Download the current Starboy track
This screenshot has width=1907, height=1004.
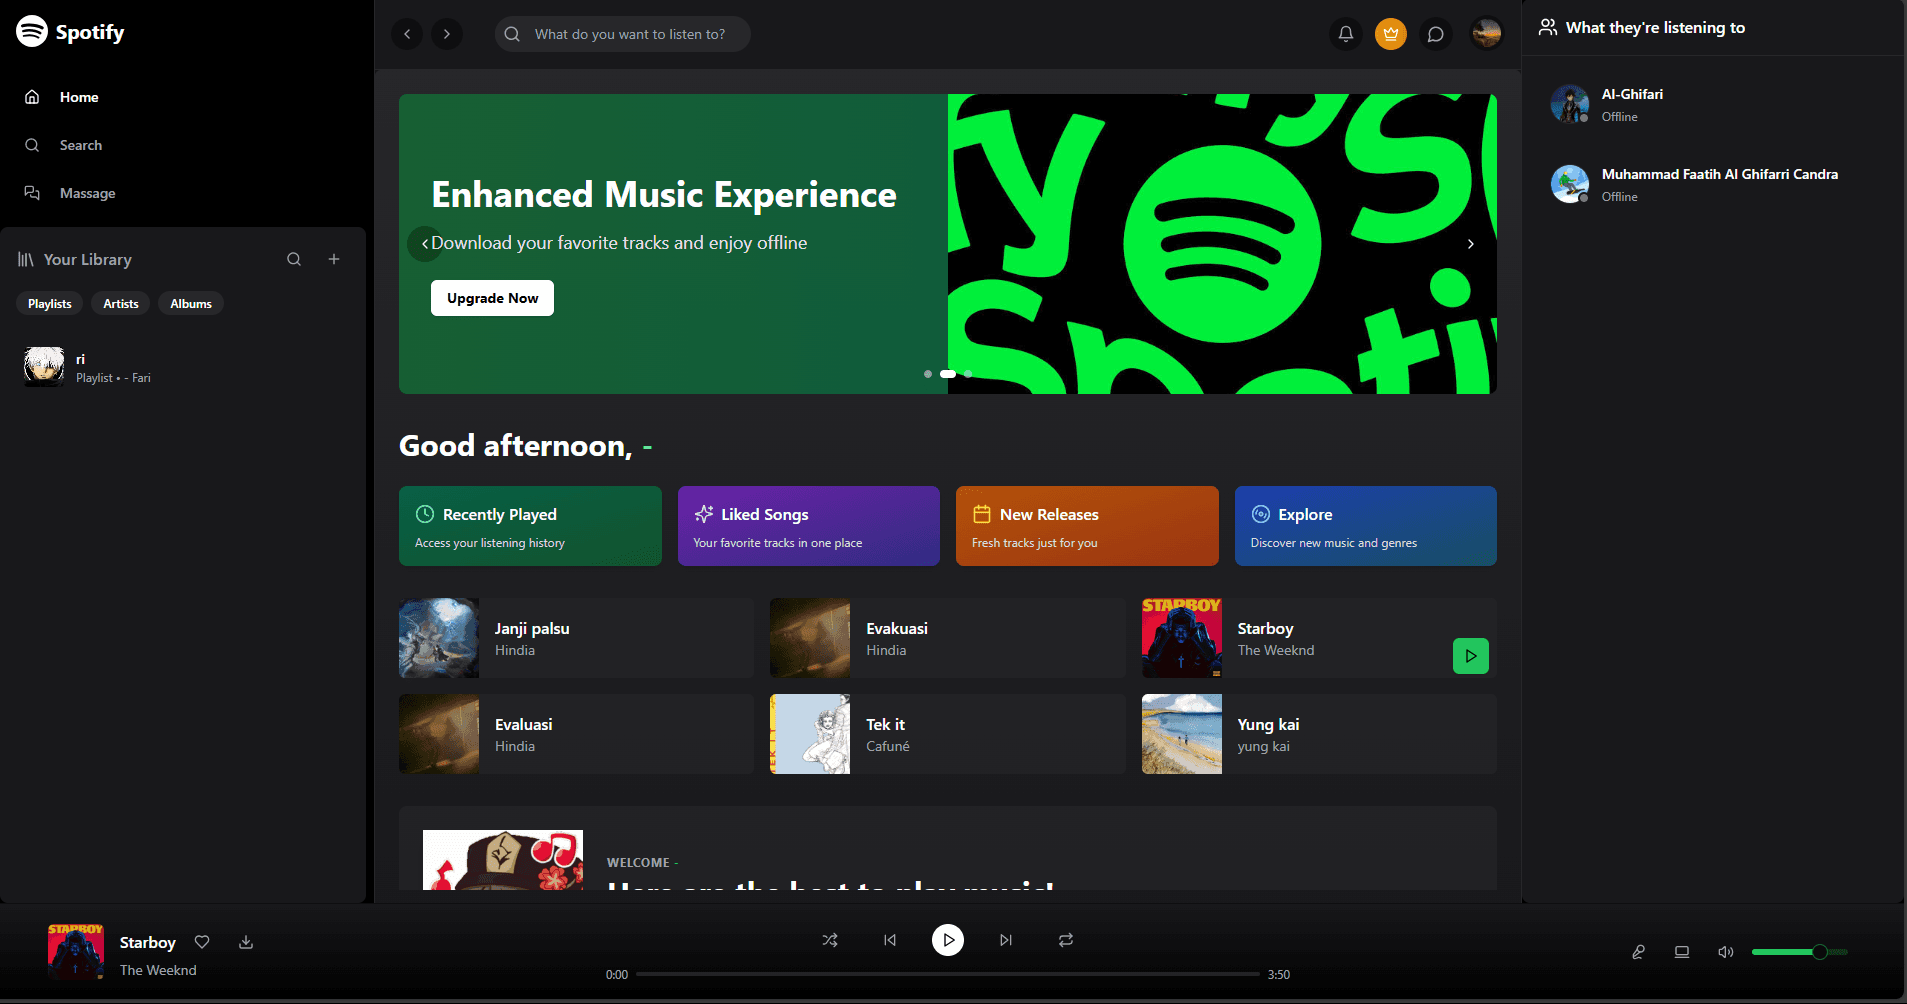click(x=246, y=942)
